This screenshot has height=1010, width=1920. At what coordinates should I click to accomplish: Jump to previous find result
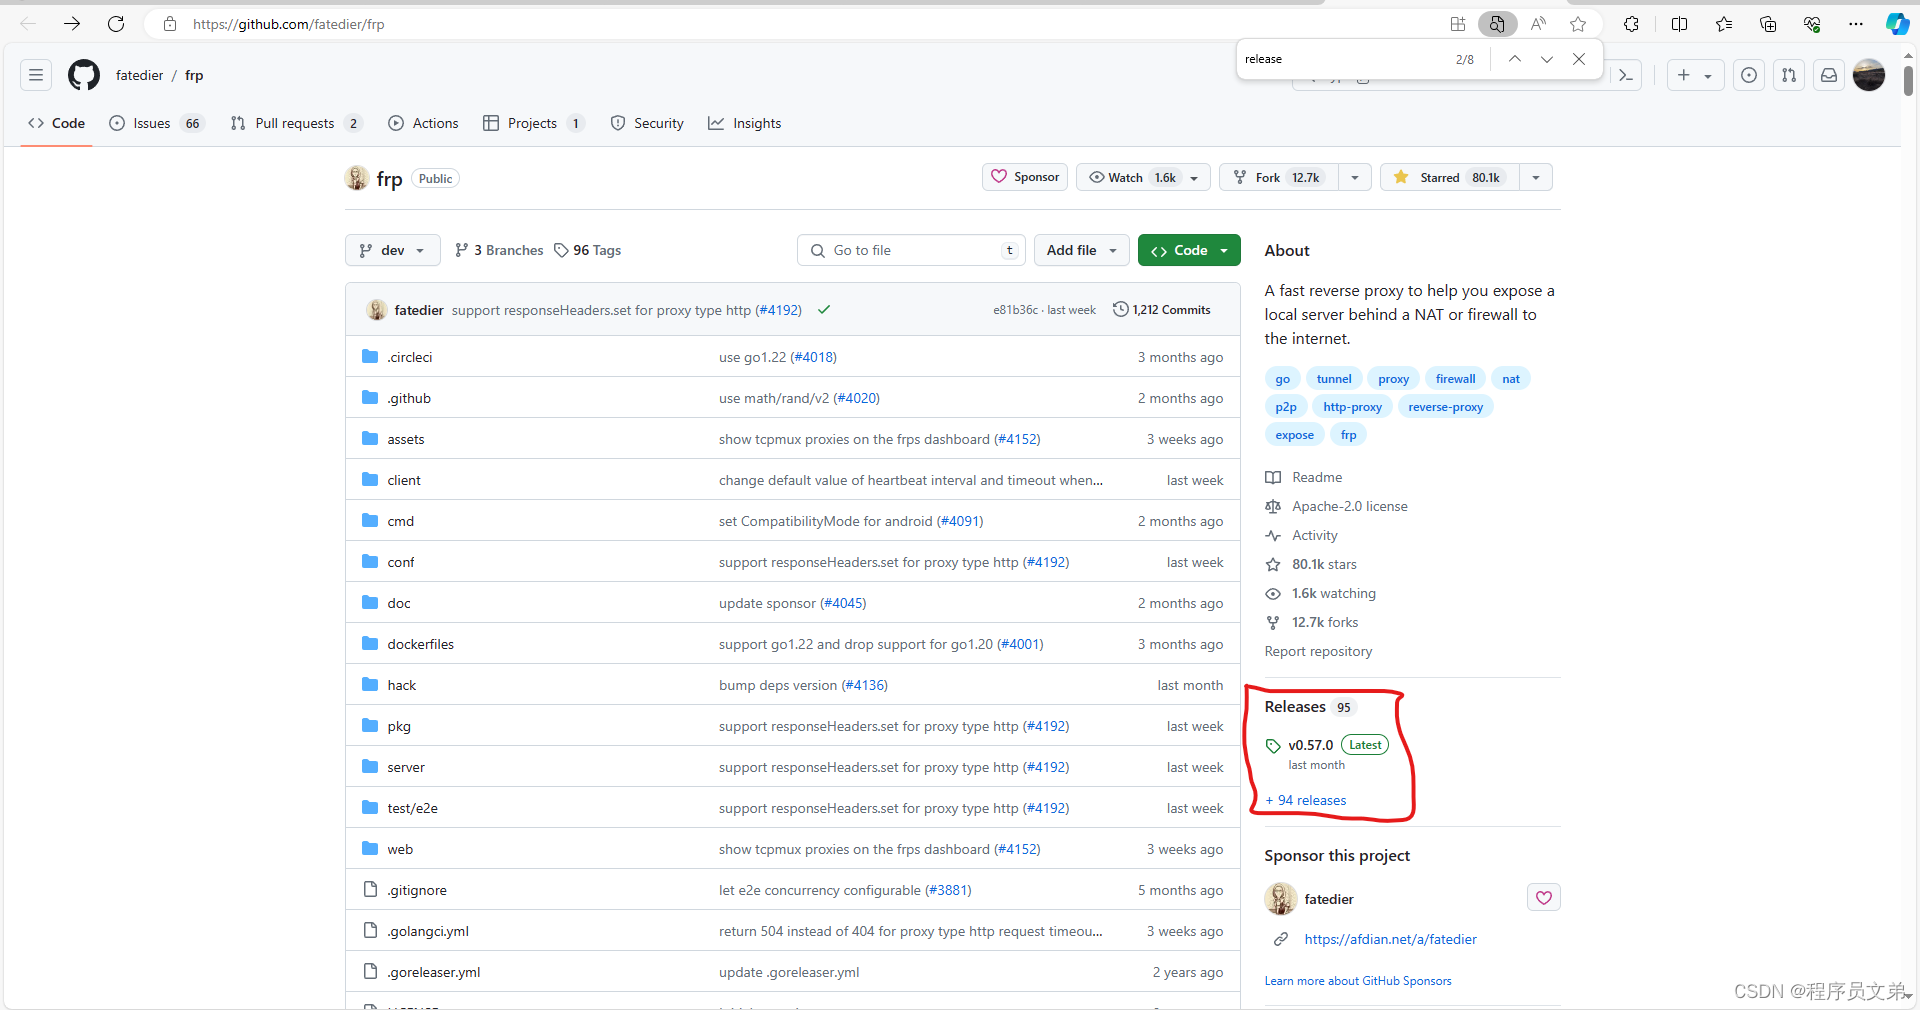click(1515, 59)
